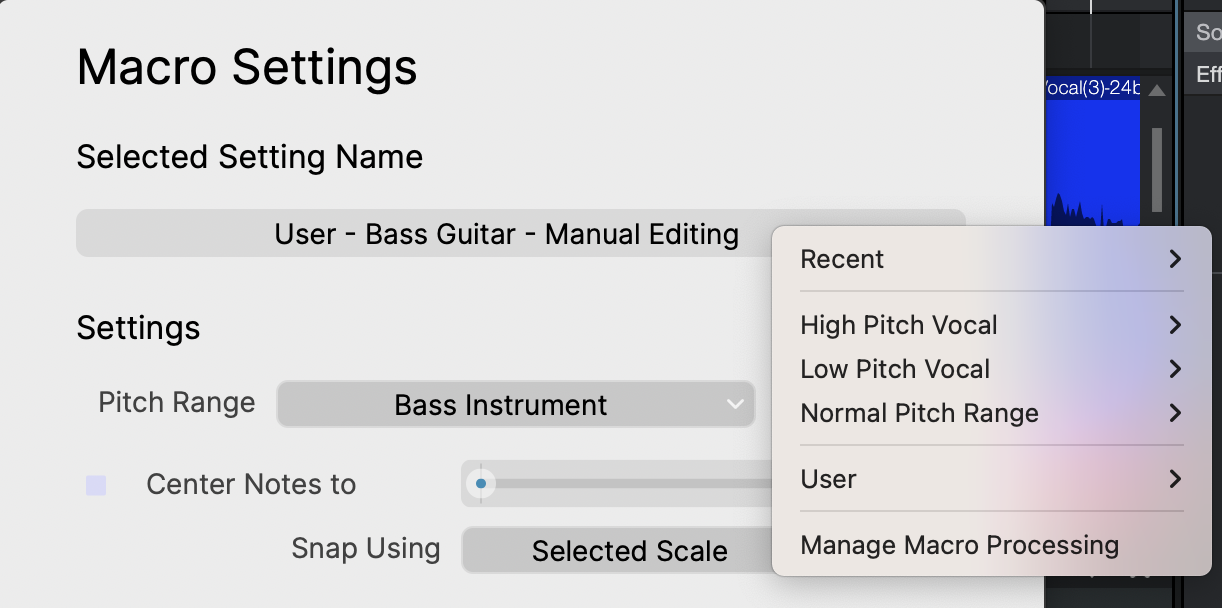Click the Center Notes slider handle
Image resolution: width=1222 pixels, height=608 pixels.
click(481, 484)
